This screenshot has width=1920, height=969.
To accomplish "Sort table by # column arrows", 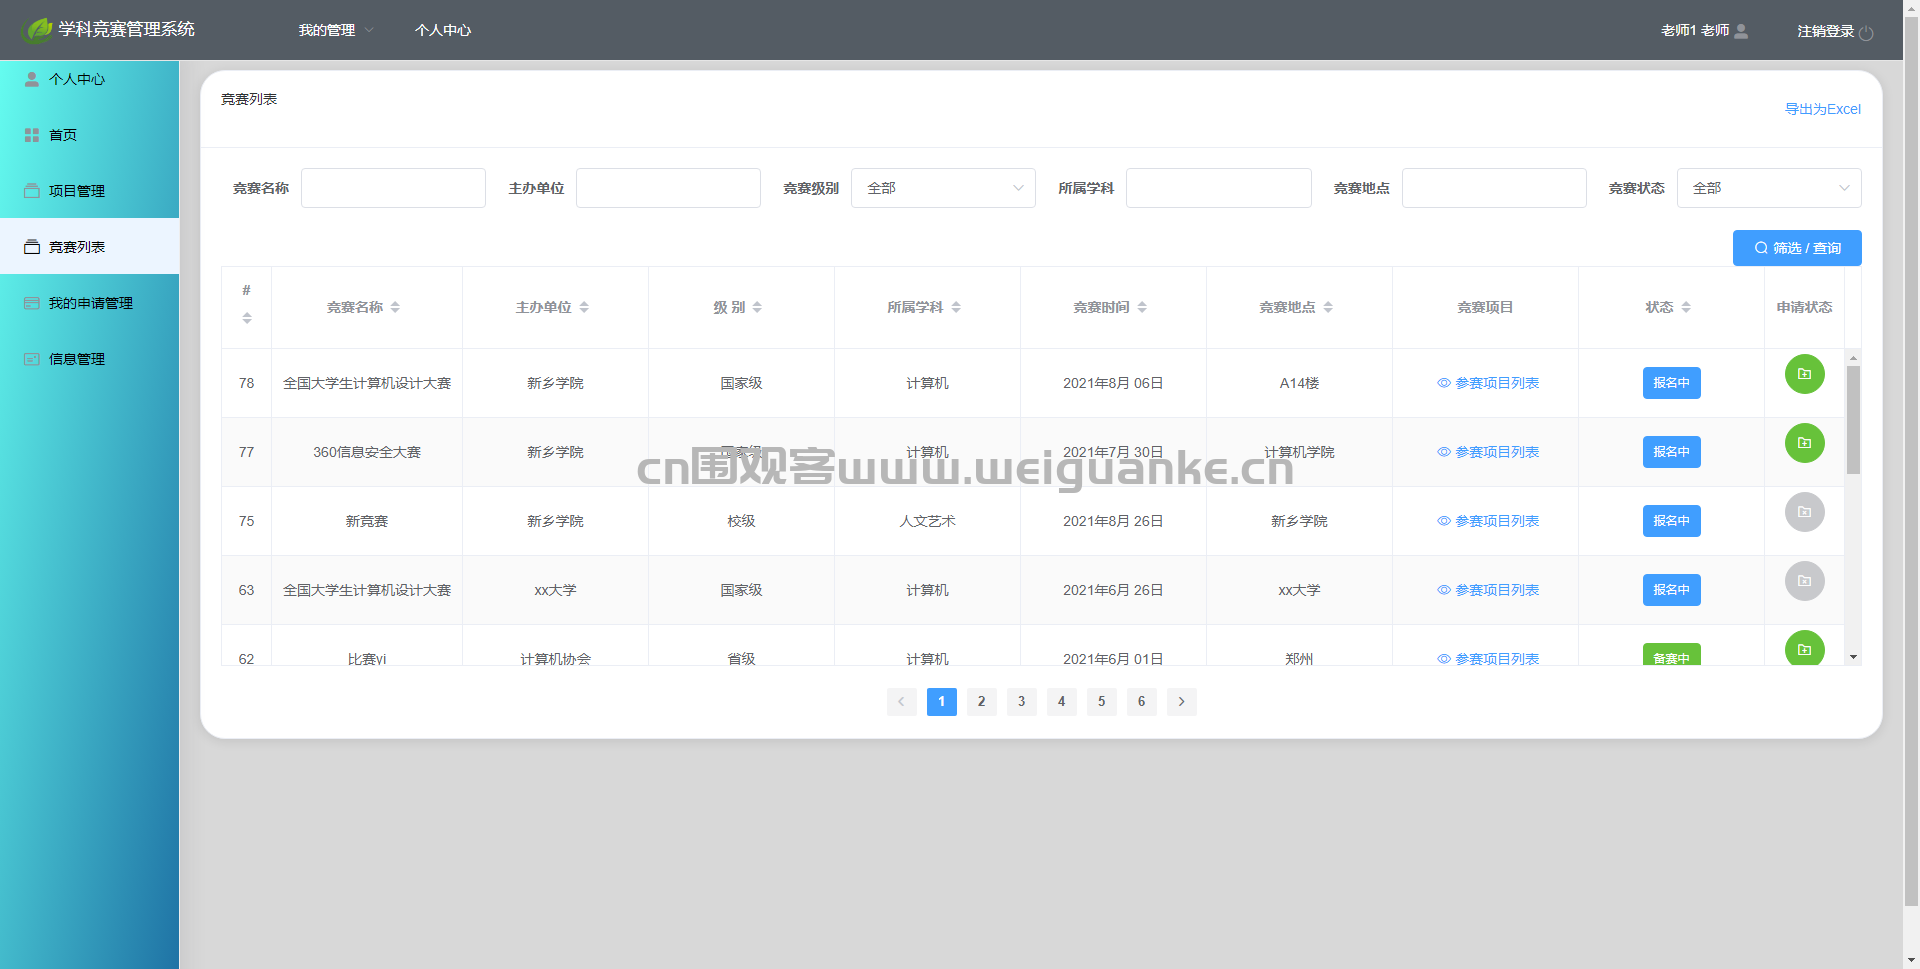I will tap(247, 318).
